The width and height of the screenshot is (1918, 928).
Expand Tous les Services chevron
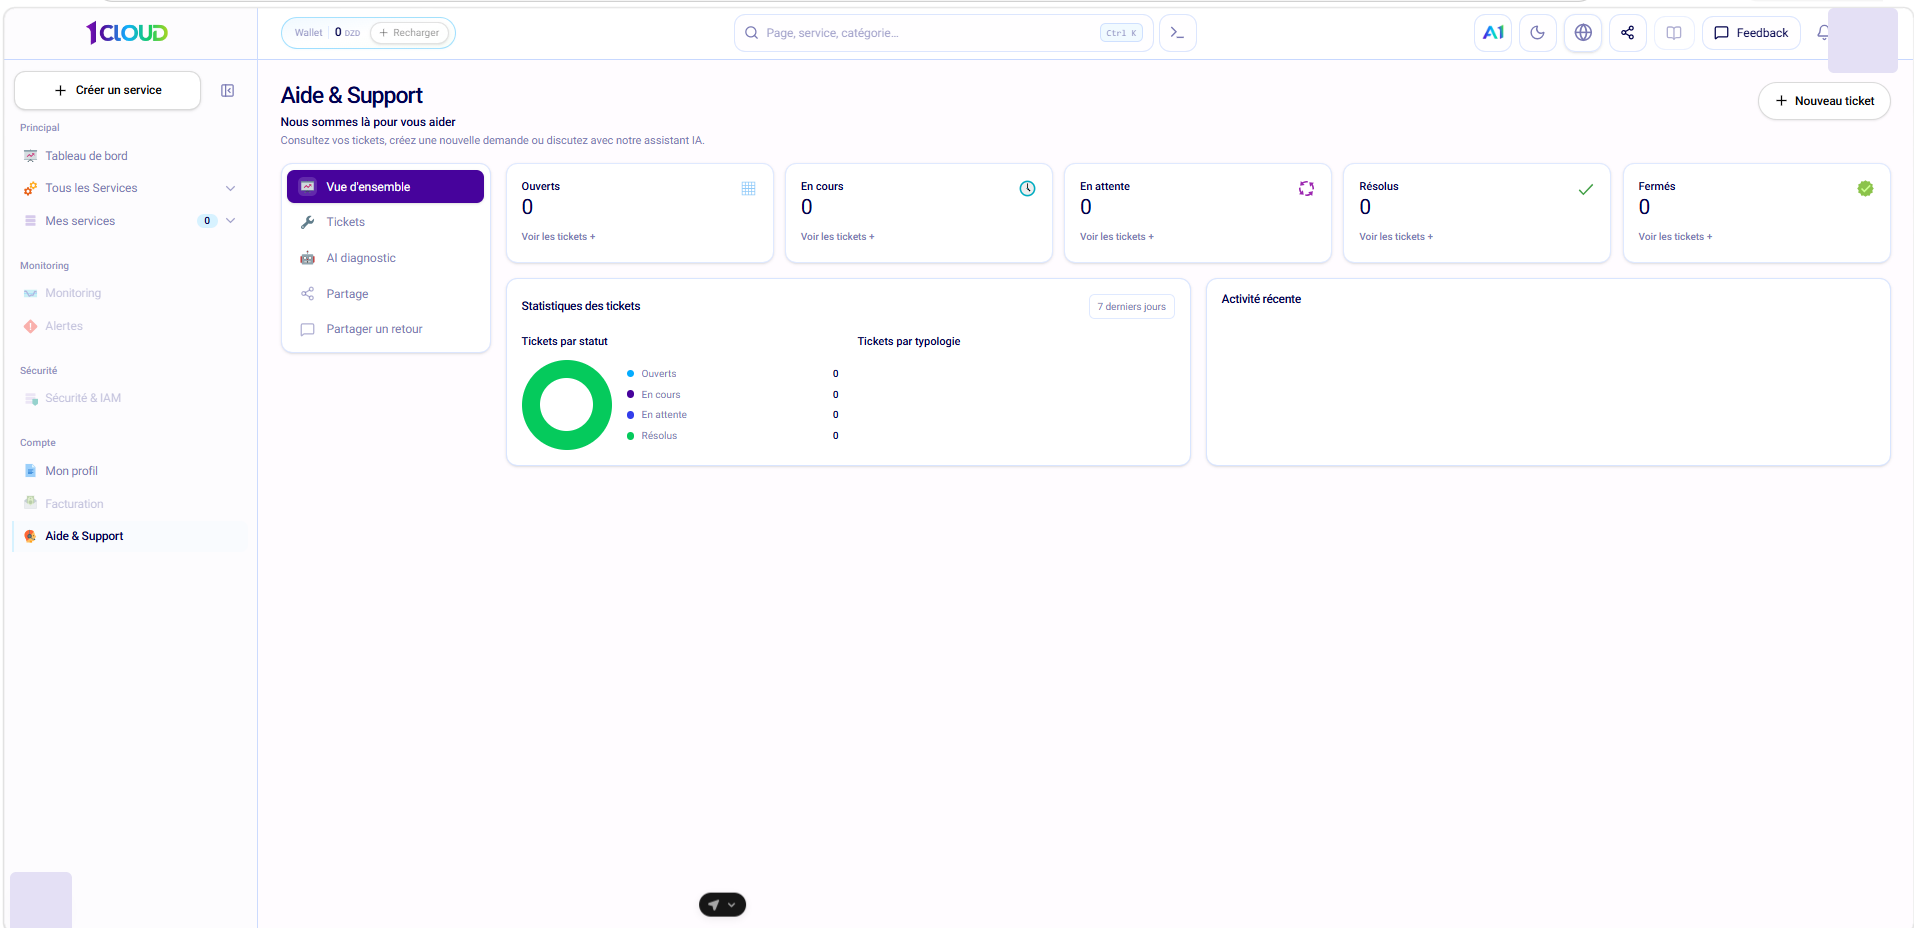230,188
